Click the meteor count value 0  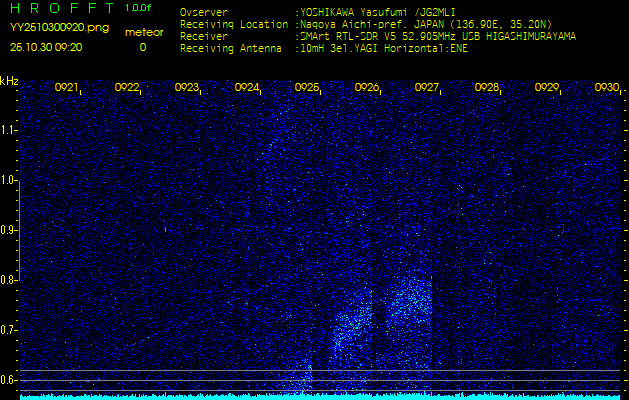click(143, 47)
